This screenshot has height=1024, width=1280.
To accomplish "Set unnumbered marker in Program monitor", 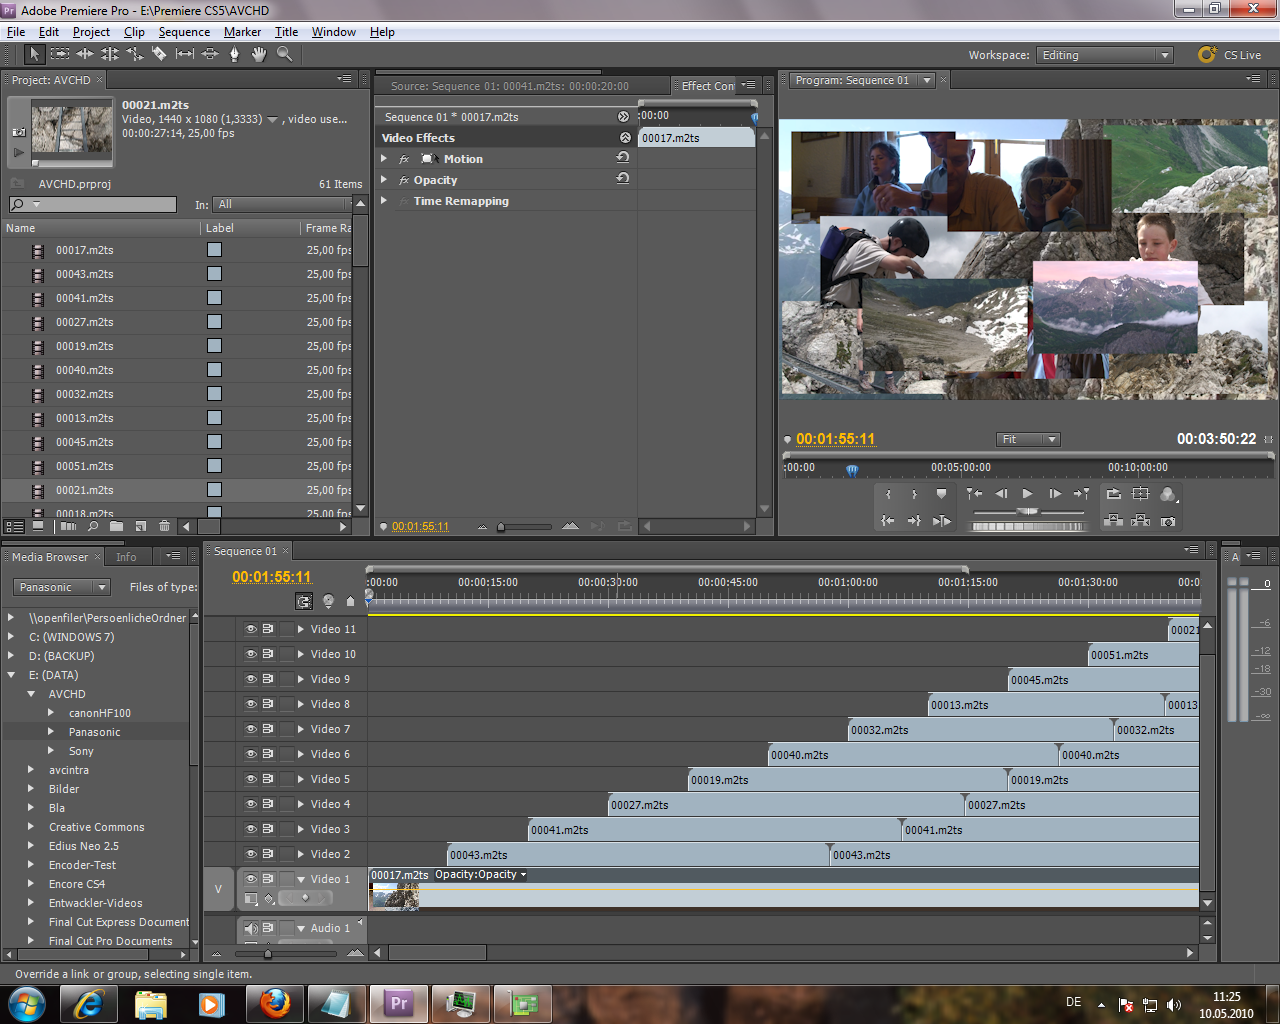I will 941,494.
